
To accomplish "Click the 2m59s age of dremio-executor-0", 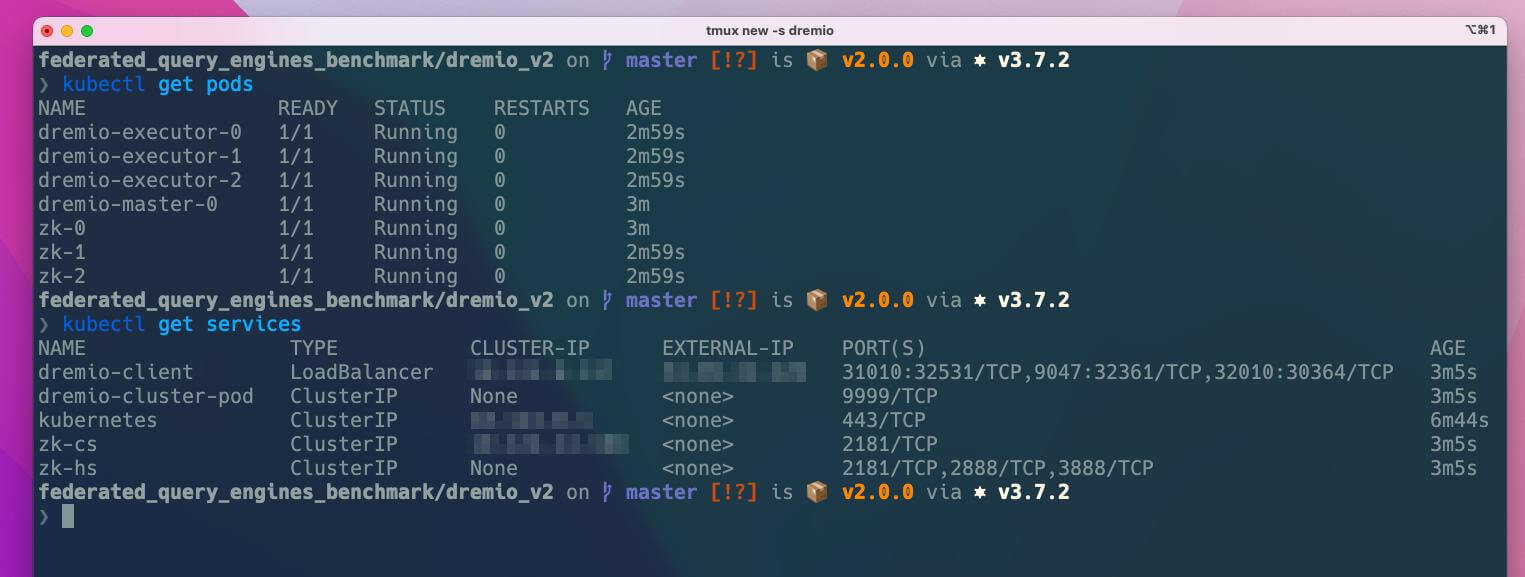I will pos(656,132).
